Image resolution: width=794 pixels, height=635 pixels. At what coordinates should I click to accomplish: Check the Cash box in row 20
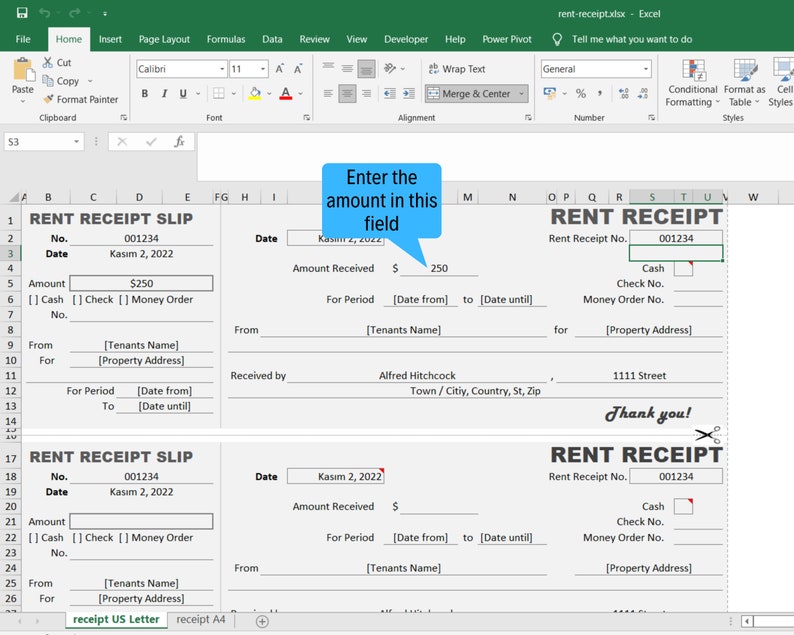[x=683, y=506]
